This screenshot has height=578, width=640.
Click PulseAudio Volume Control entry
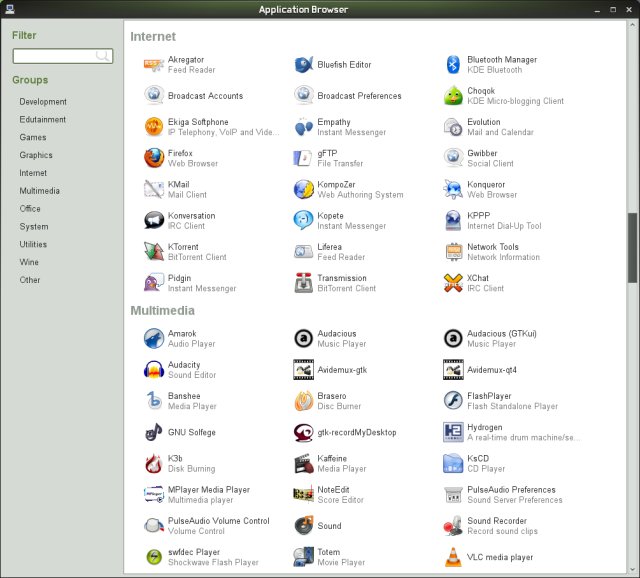207,526
